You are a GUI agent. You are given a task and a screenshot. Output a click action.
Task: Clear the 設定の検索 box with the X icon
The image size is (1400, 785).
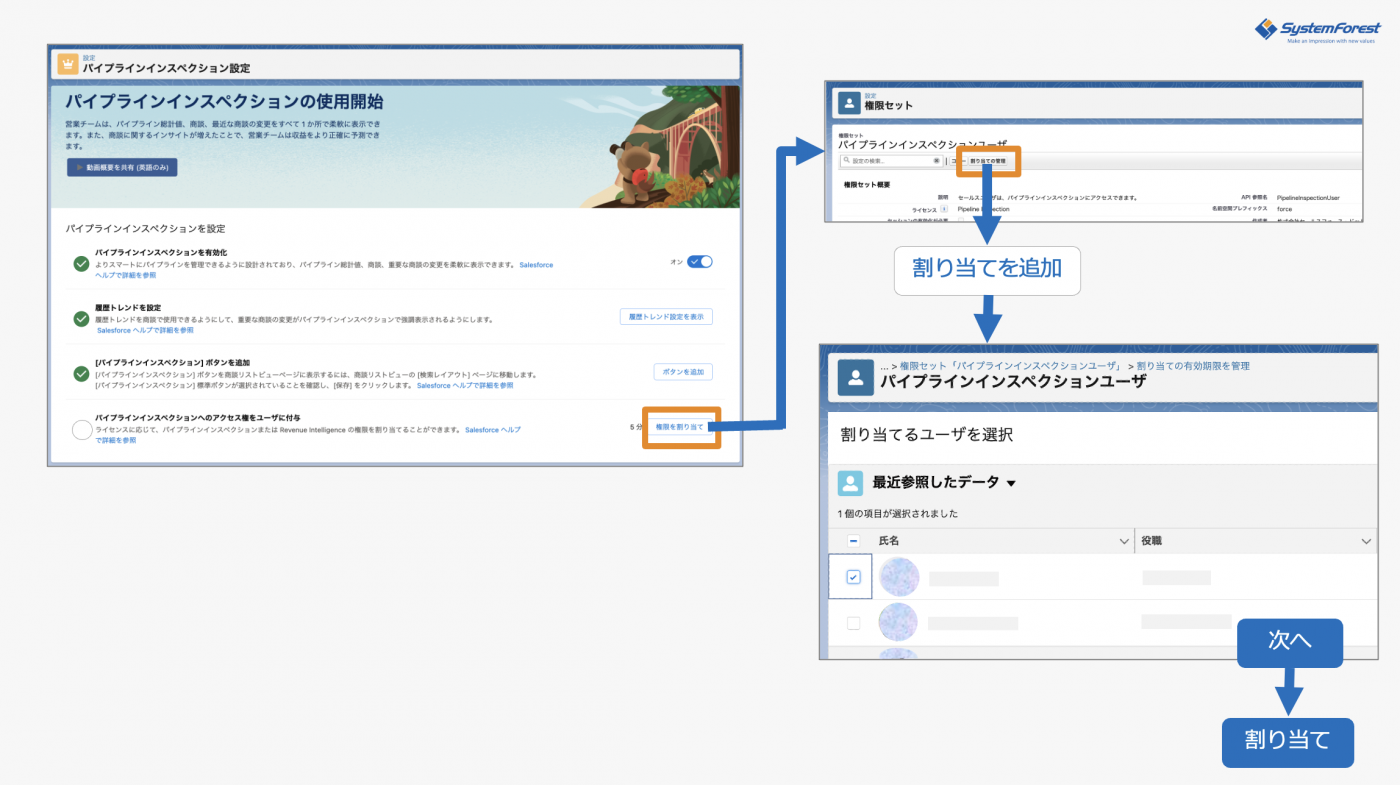coord(937,160)
